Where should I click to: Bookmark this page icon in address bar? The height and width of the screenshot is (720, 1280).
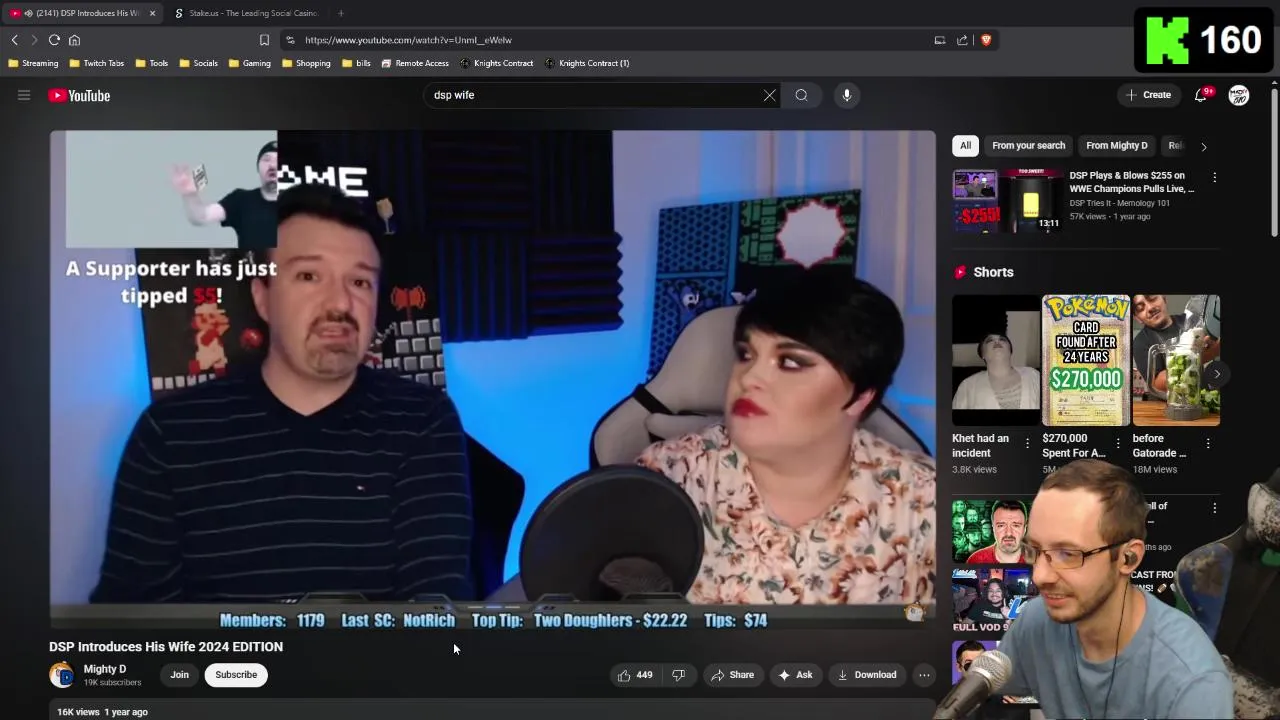click(x=264, y=40)
